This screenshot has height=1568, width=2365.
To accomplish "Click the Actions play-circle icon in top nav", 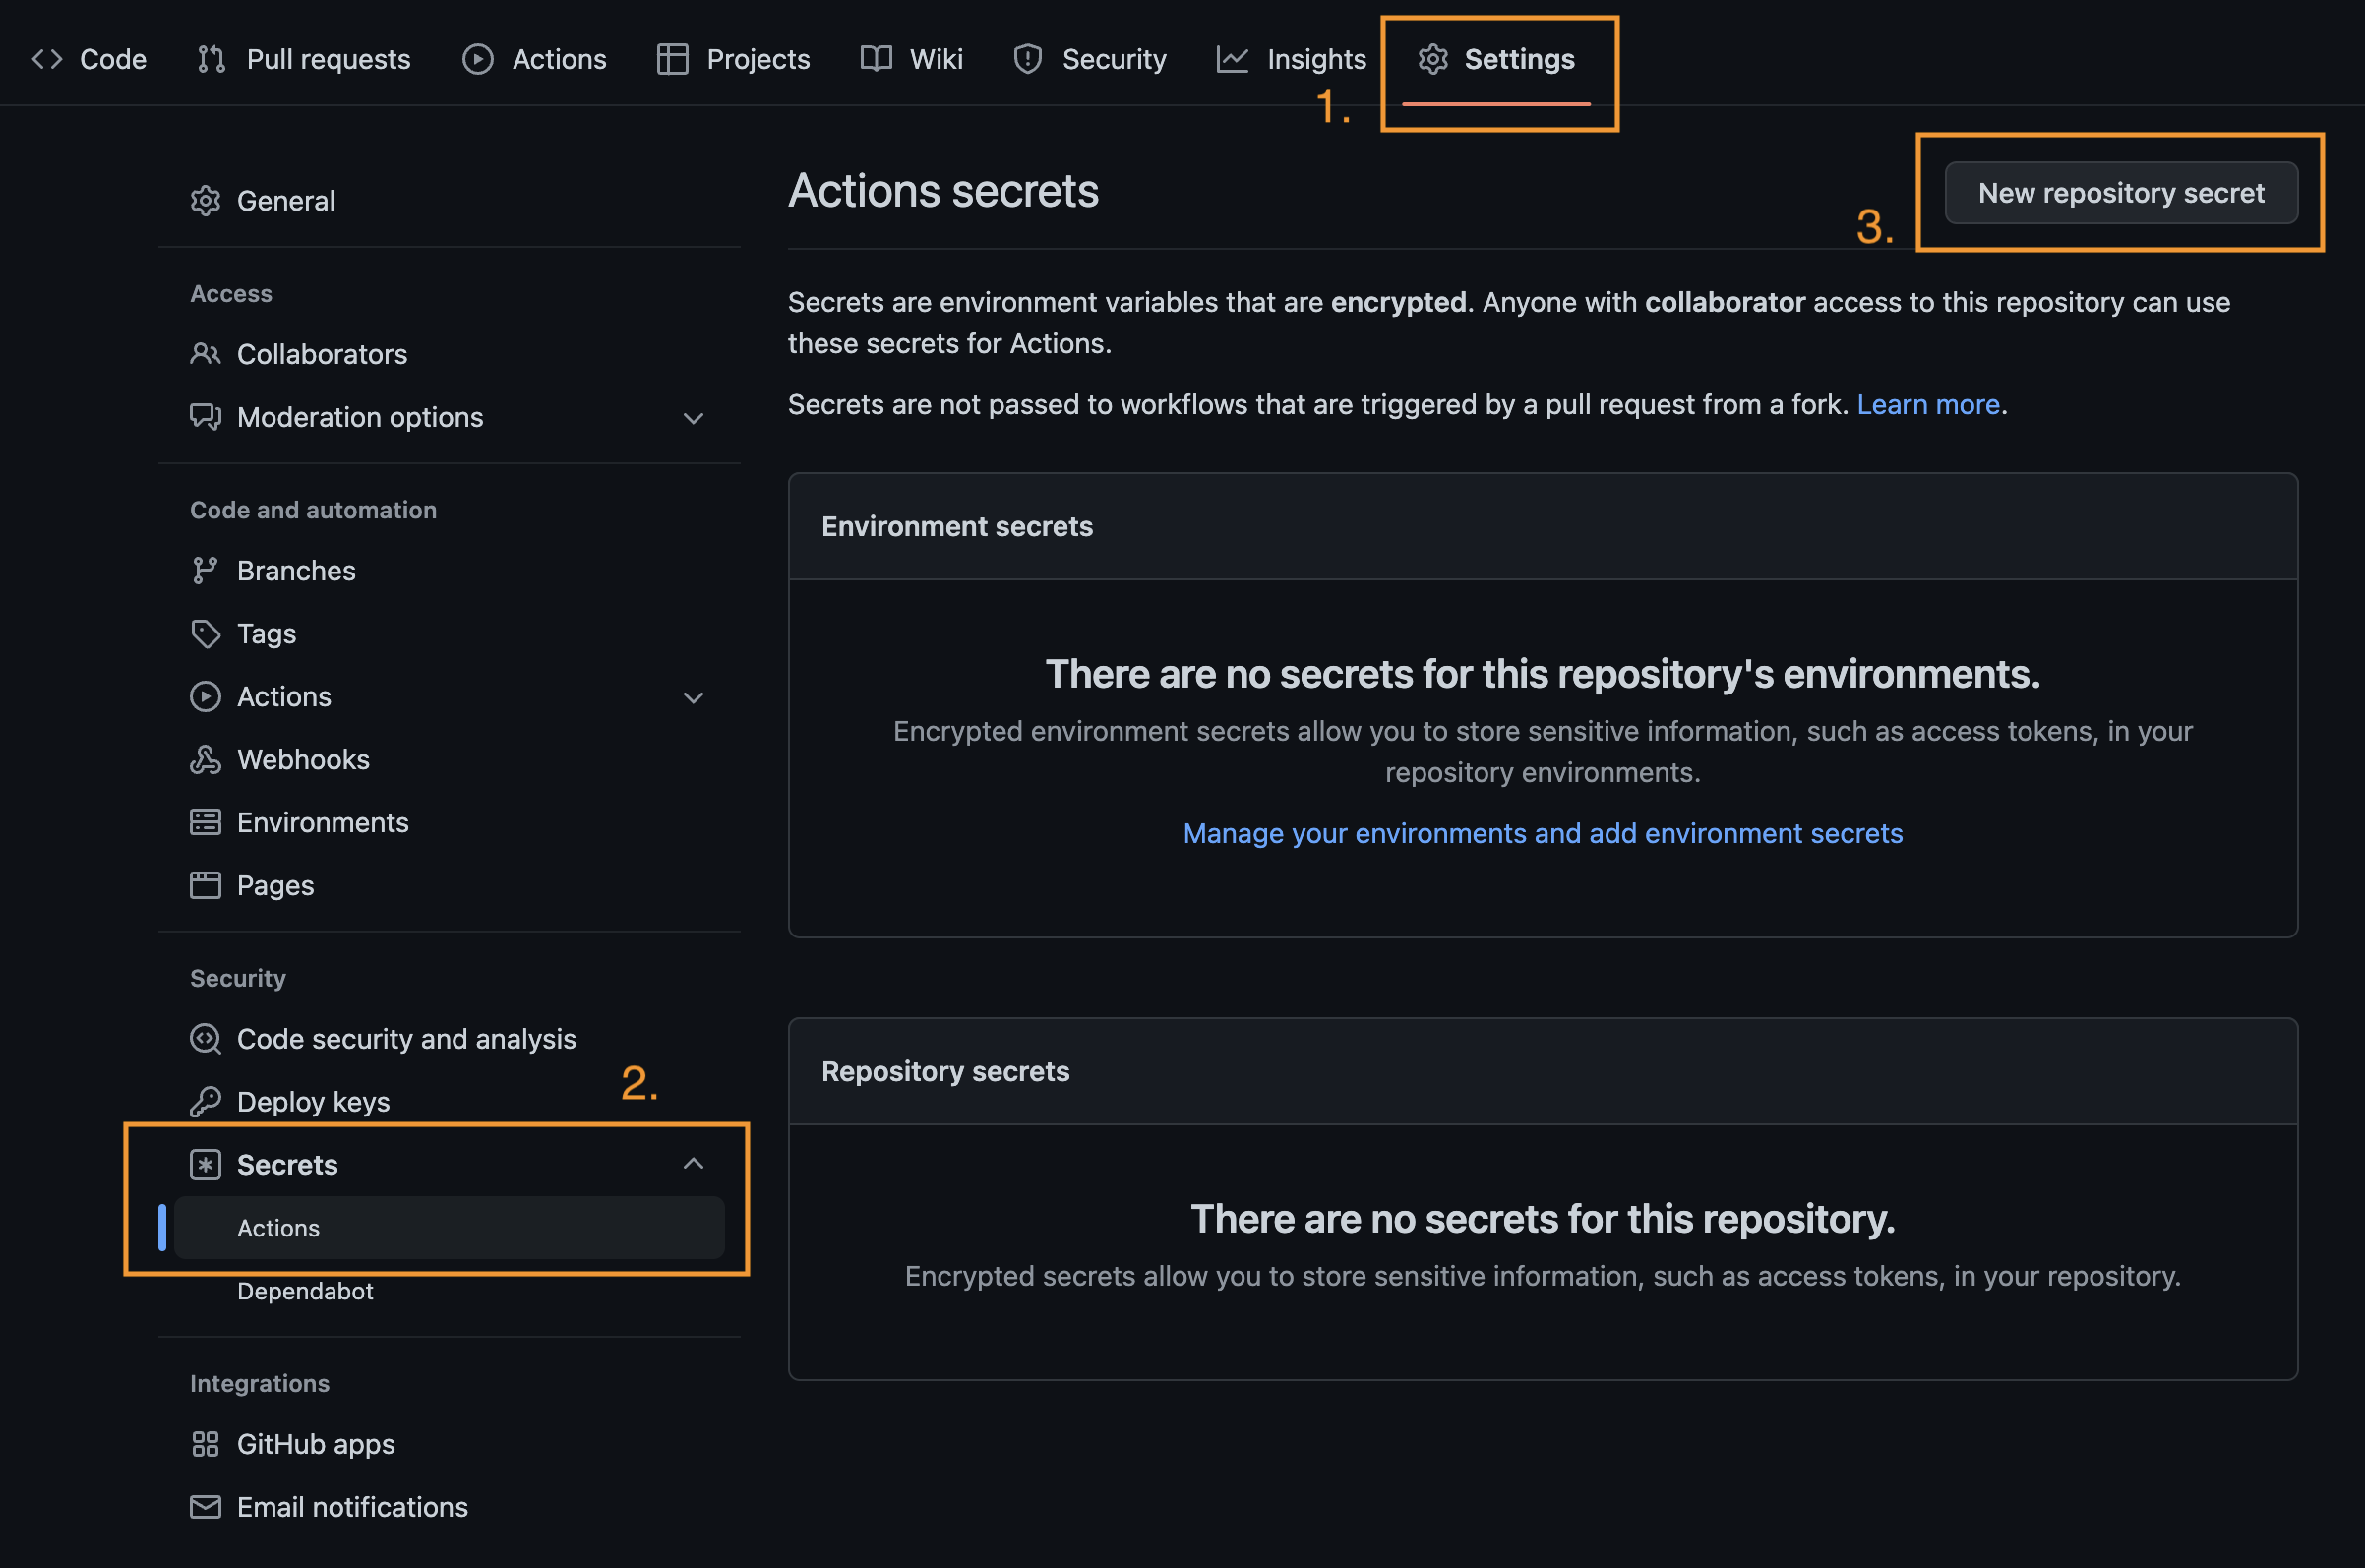I will pos(478,59).
